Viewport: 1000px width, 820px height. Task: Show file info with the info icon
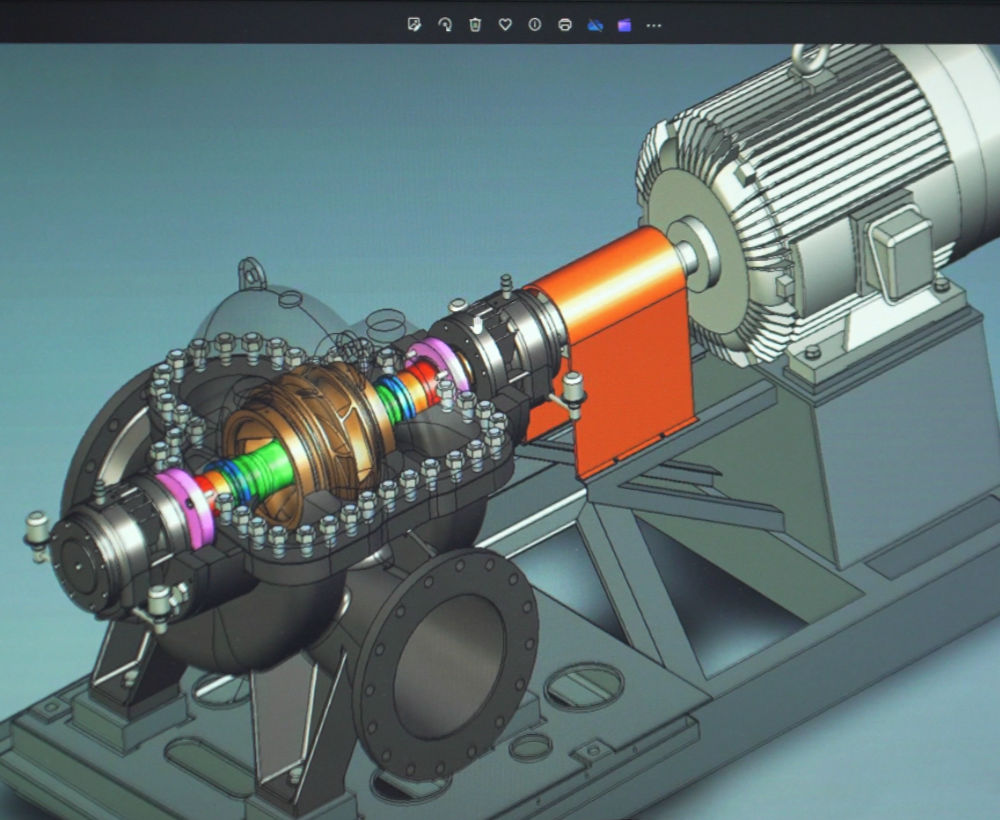coord(535,25)
